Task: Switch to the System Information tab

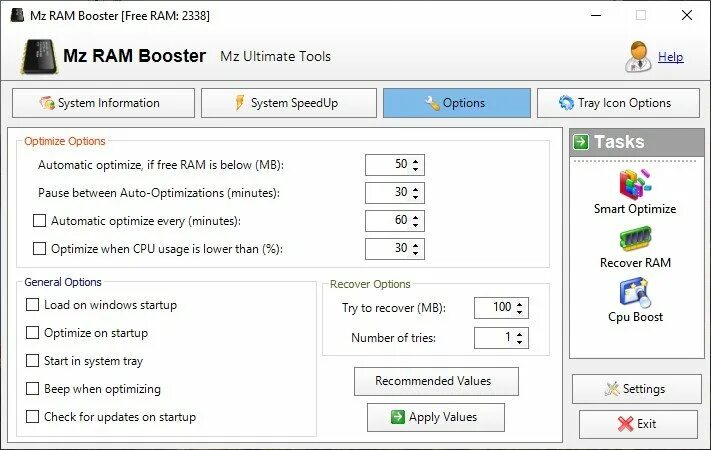Action: click(x=103, y=103)
